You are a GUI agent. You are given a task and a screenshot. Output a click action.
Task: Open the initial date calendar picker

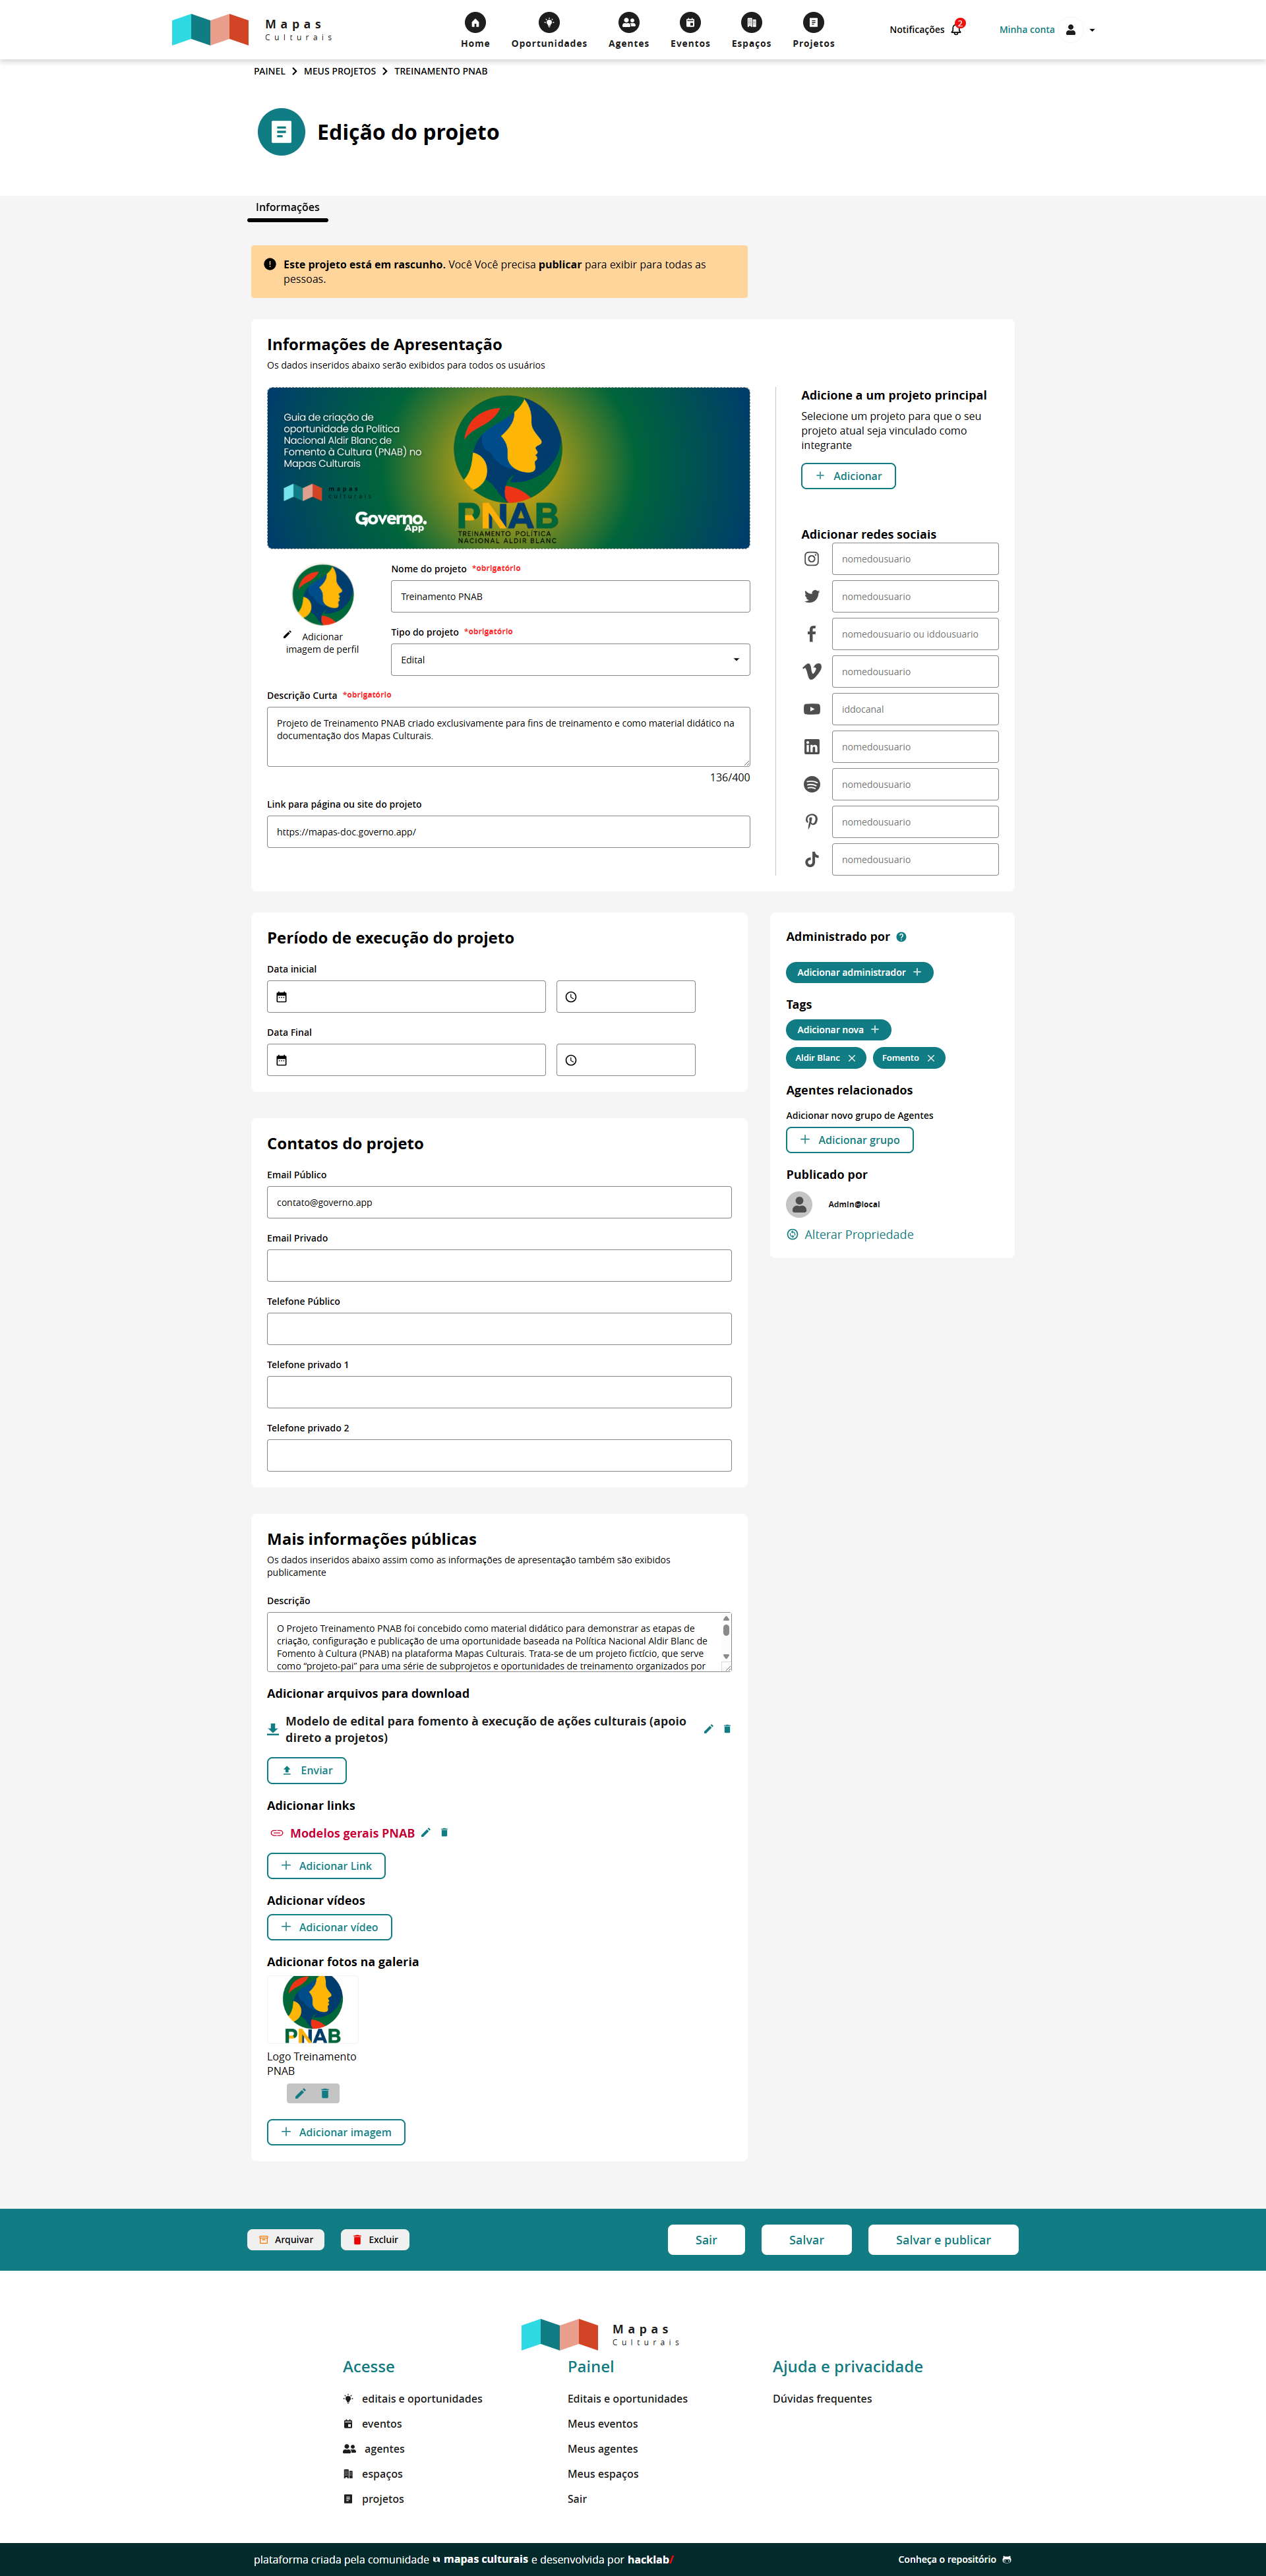[282, 997]
